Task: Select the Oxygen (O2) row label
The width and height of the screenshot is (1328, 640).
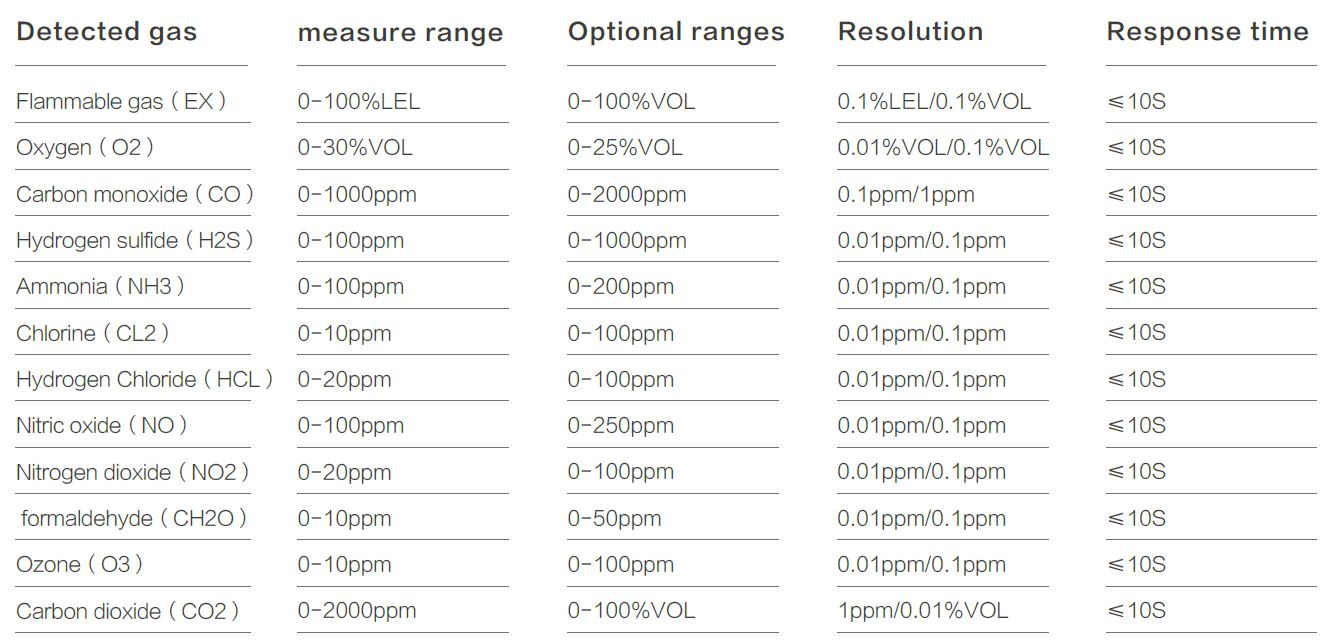Action: (x=85, y=148)
